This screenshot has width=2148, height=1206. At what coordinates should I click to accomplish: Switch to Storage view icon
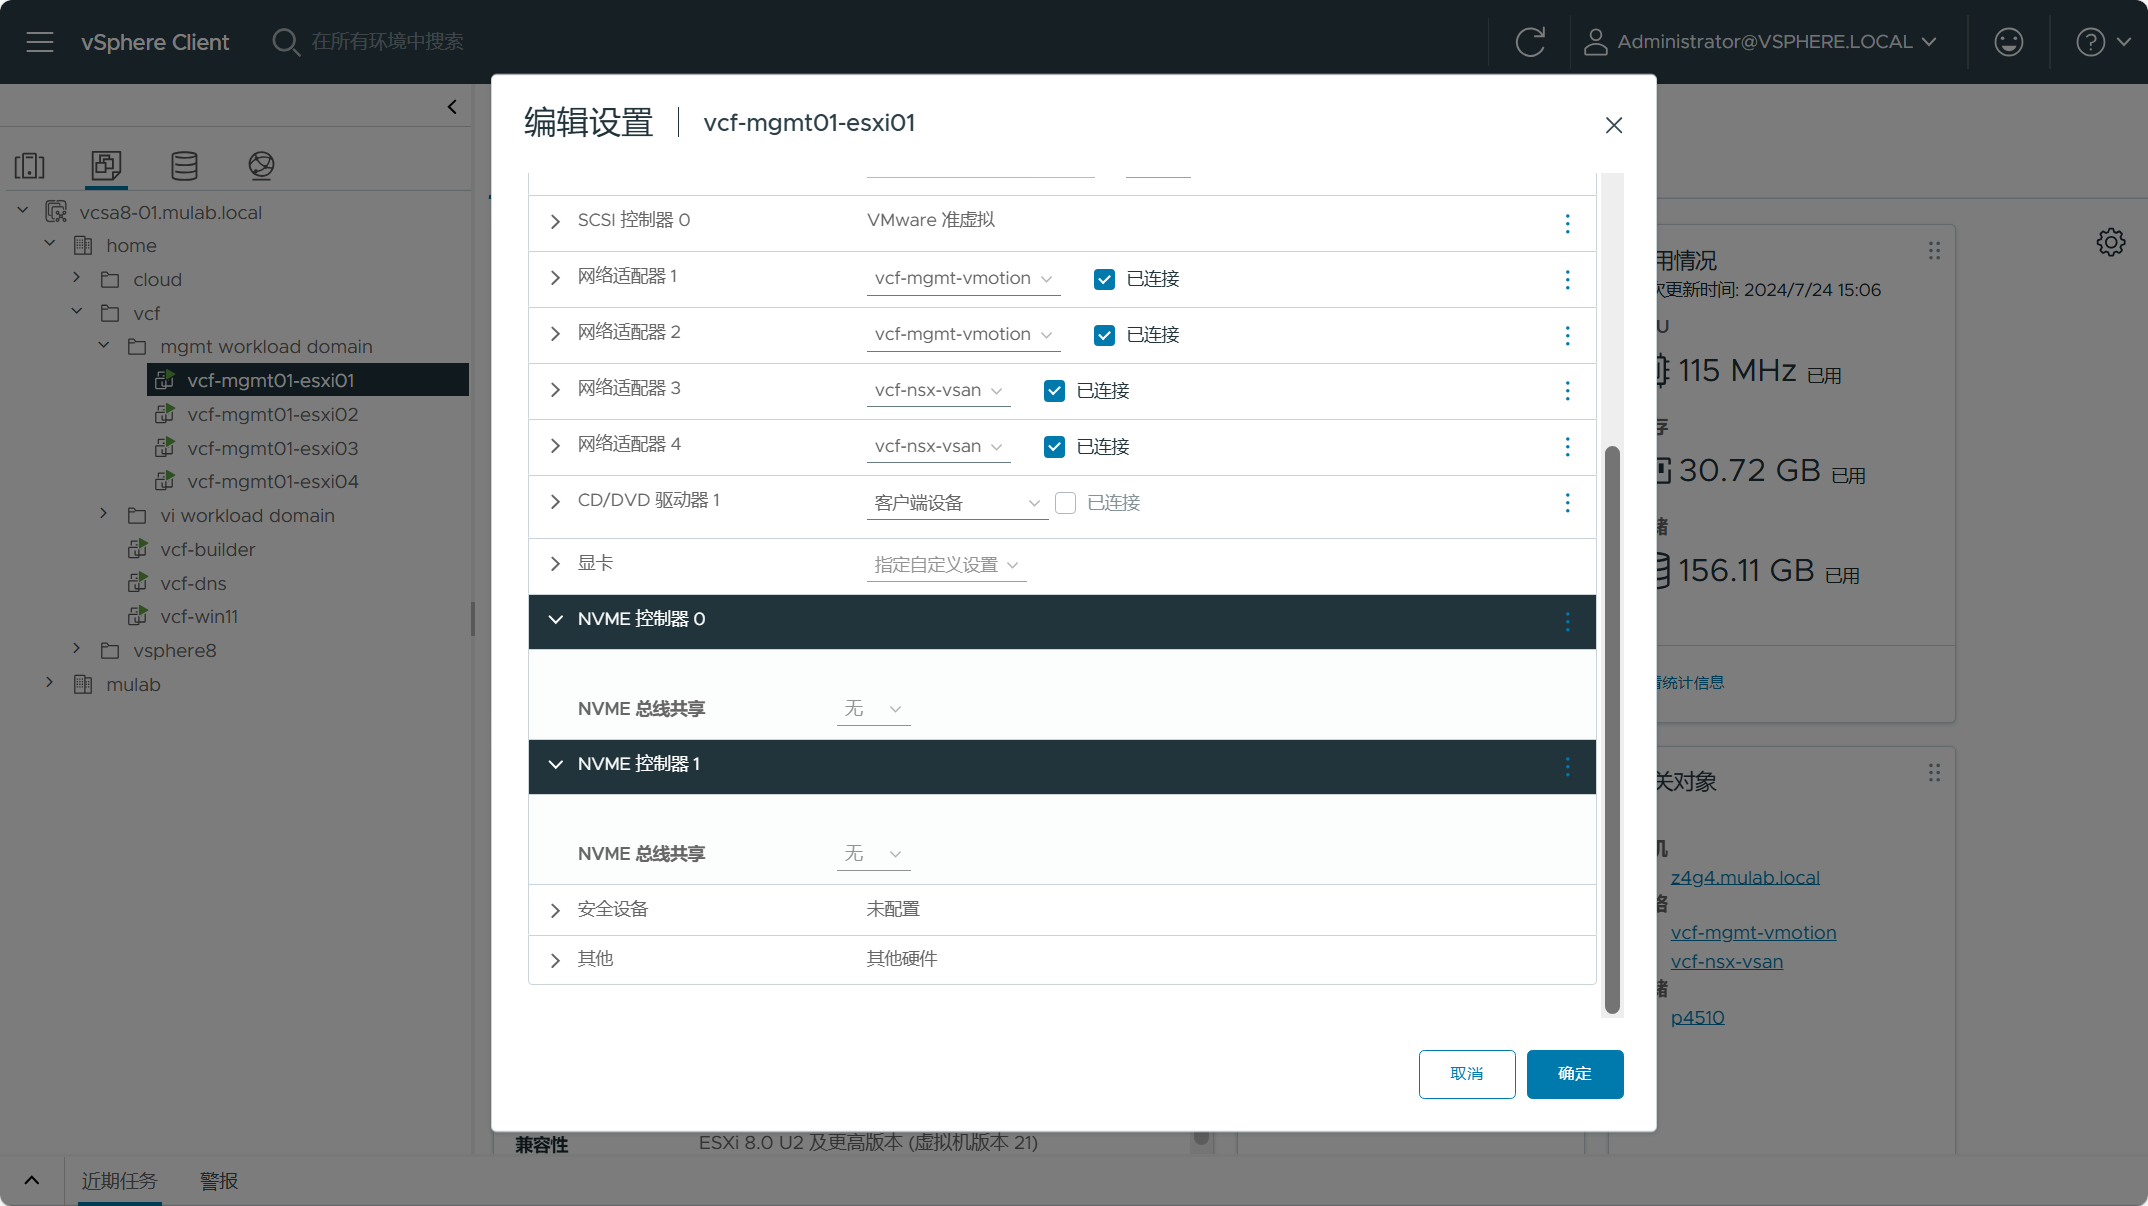point(184,165)
